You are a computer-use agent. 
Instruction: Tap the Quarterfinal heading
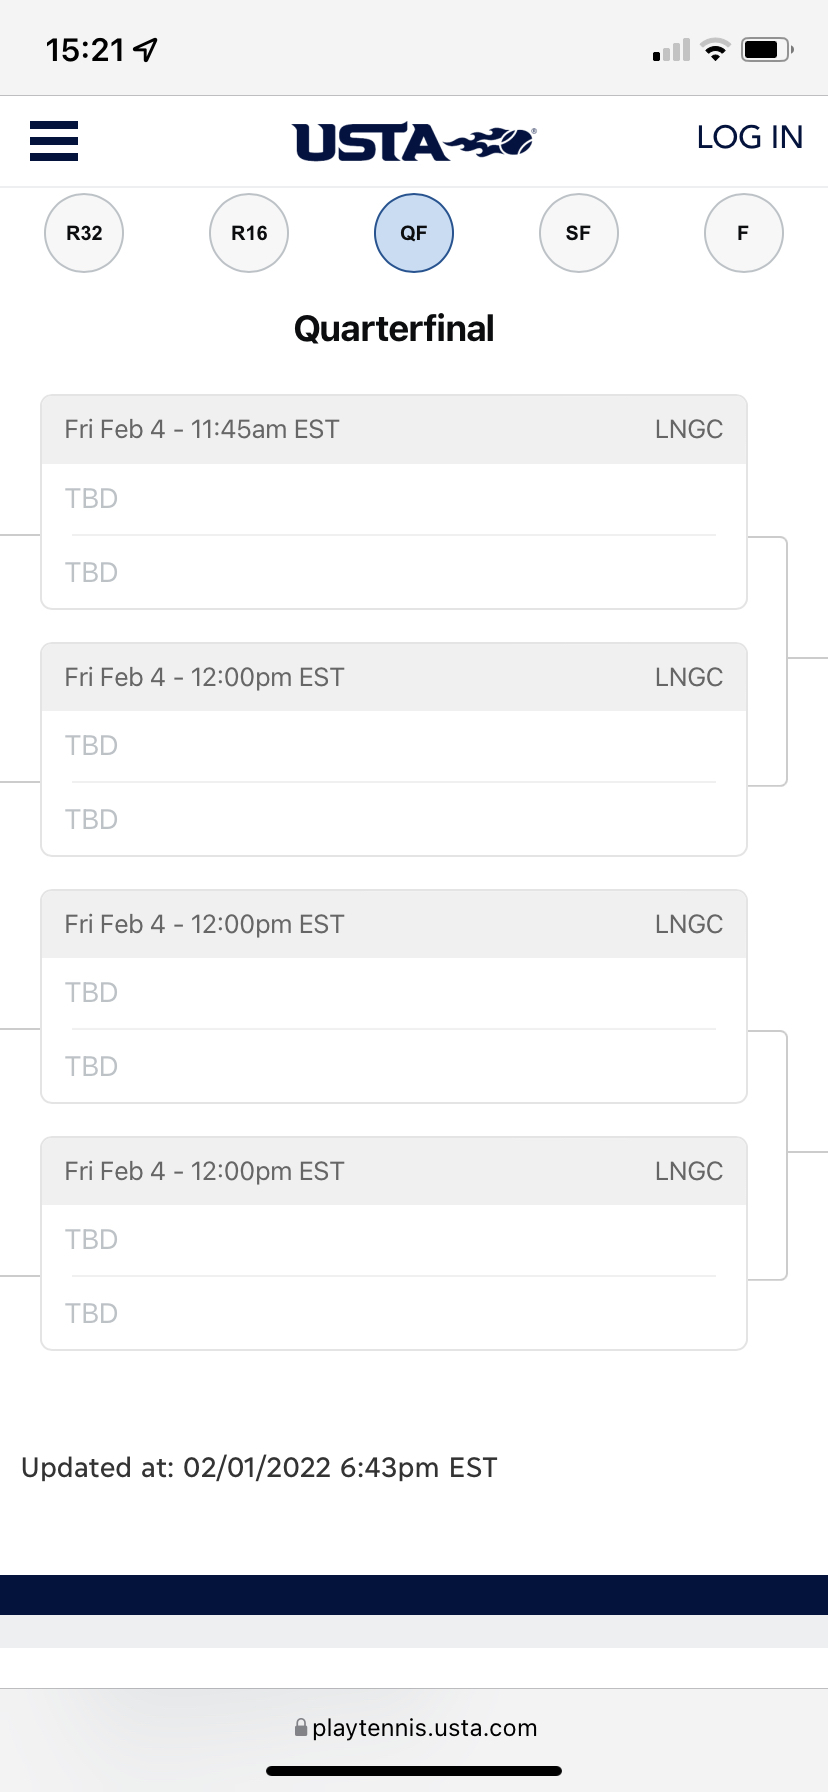(394, 328)
